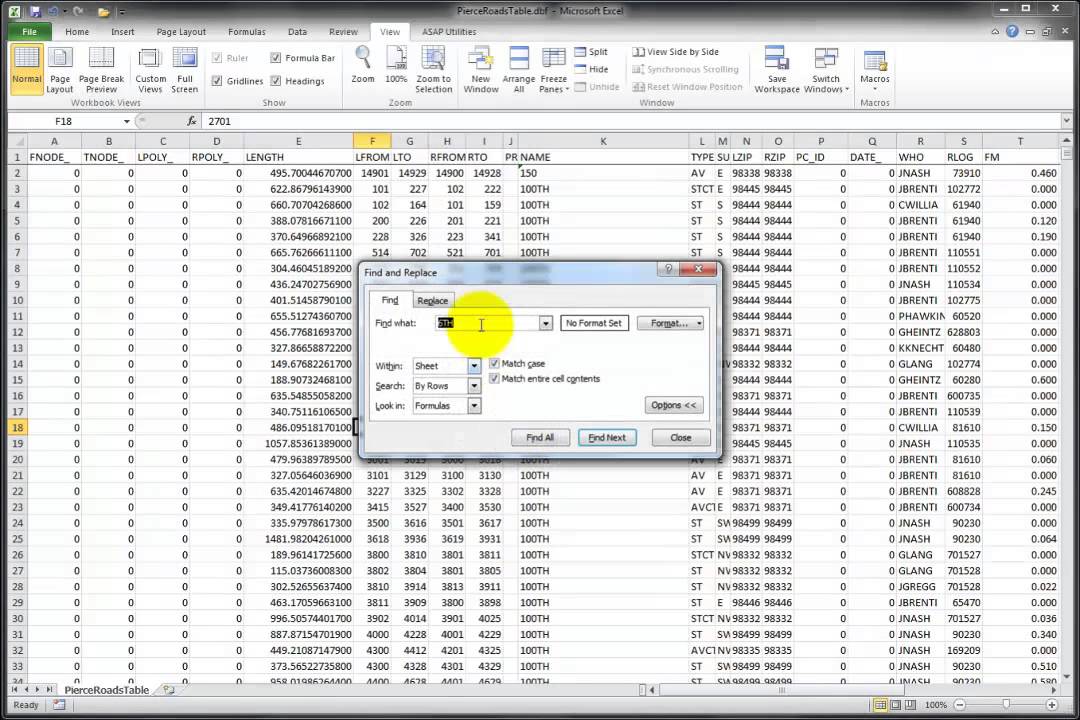The image size is (1080, 720).
Task: Click the Find and Replace help button
Action: (667, 269)
